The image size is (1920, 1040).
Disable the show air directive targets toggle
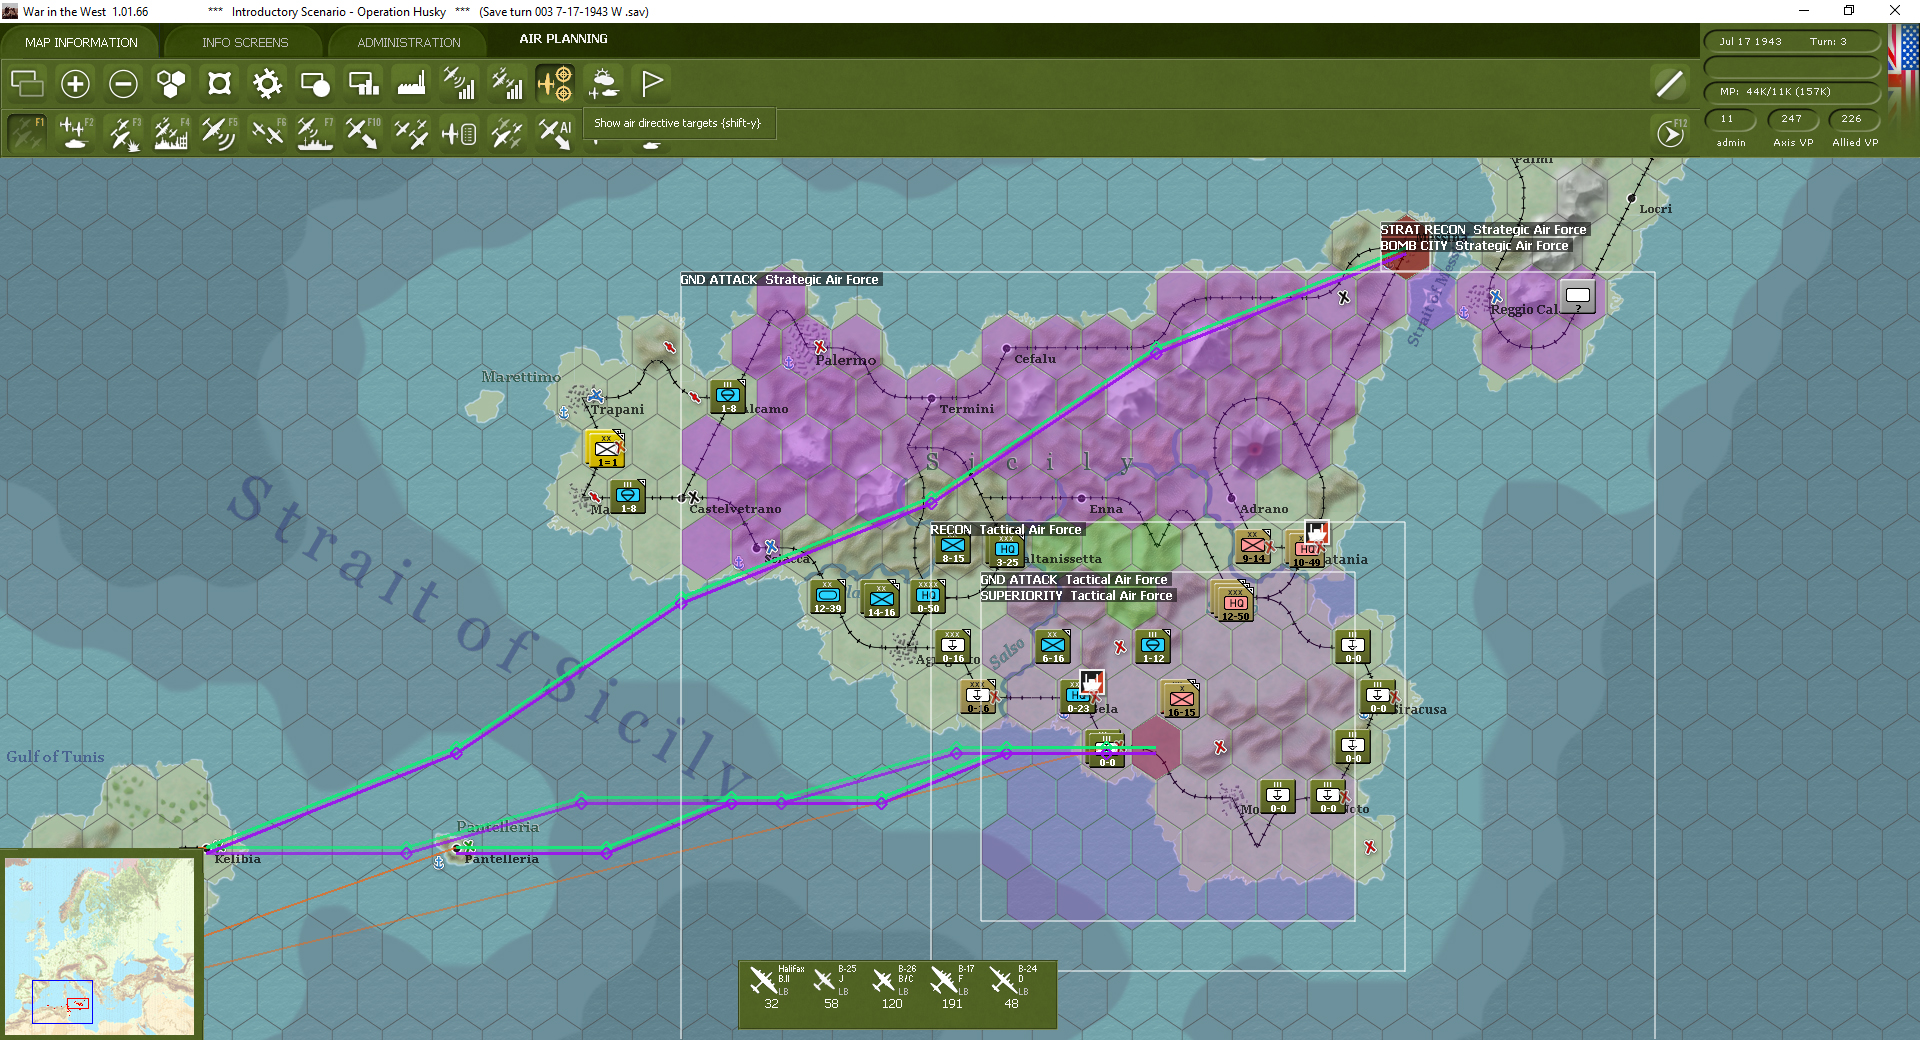[556, 84]
